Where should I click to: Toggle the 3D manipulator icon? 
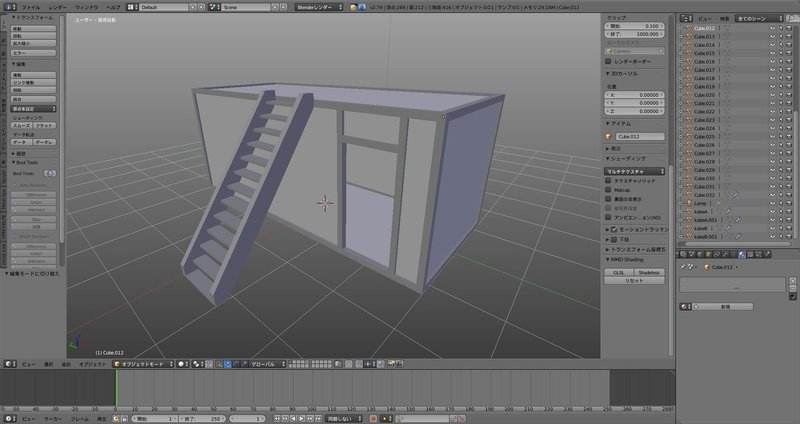219,364
